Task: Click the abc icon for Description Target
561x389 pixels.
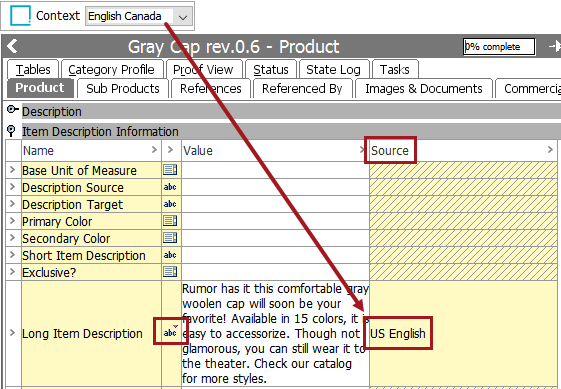Action: [x=170, y=204]
